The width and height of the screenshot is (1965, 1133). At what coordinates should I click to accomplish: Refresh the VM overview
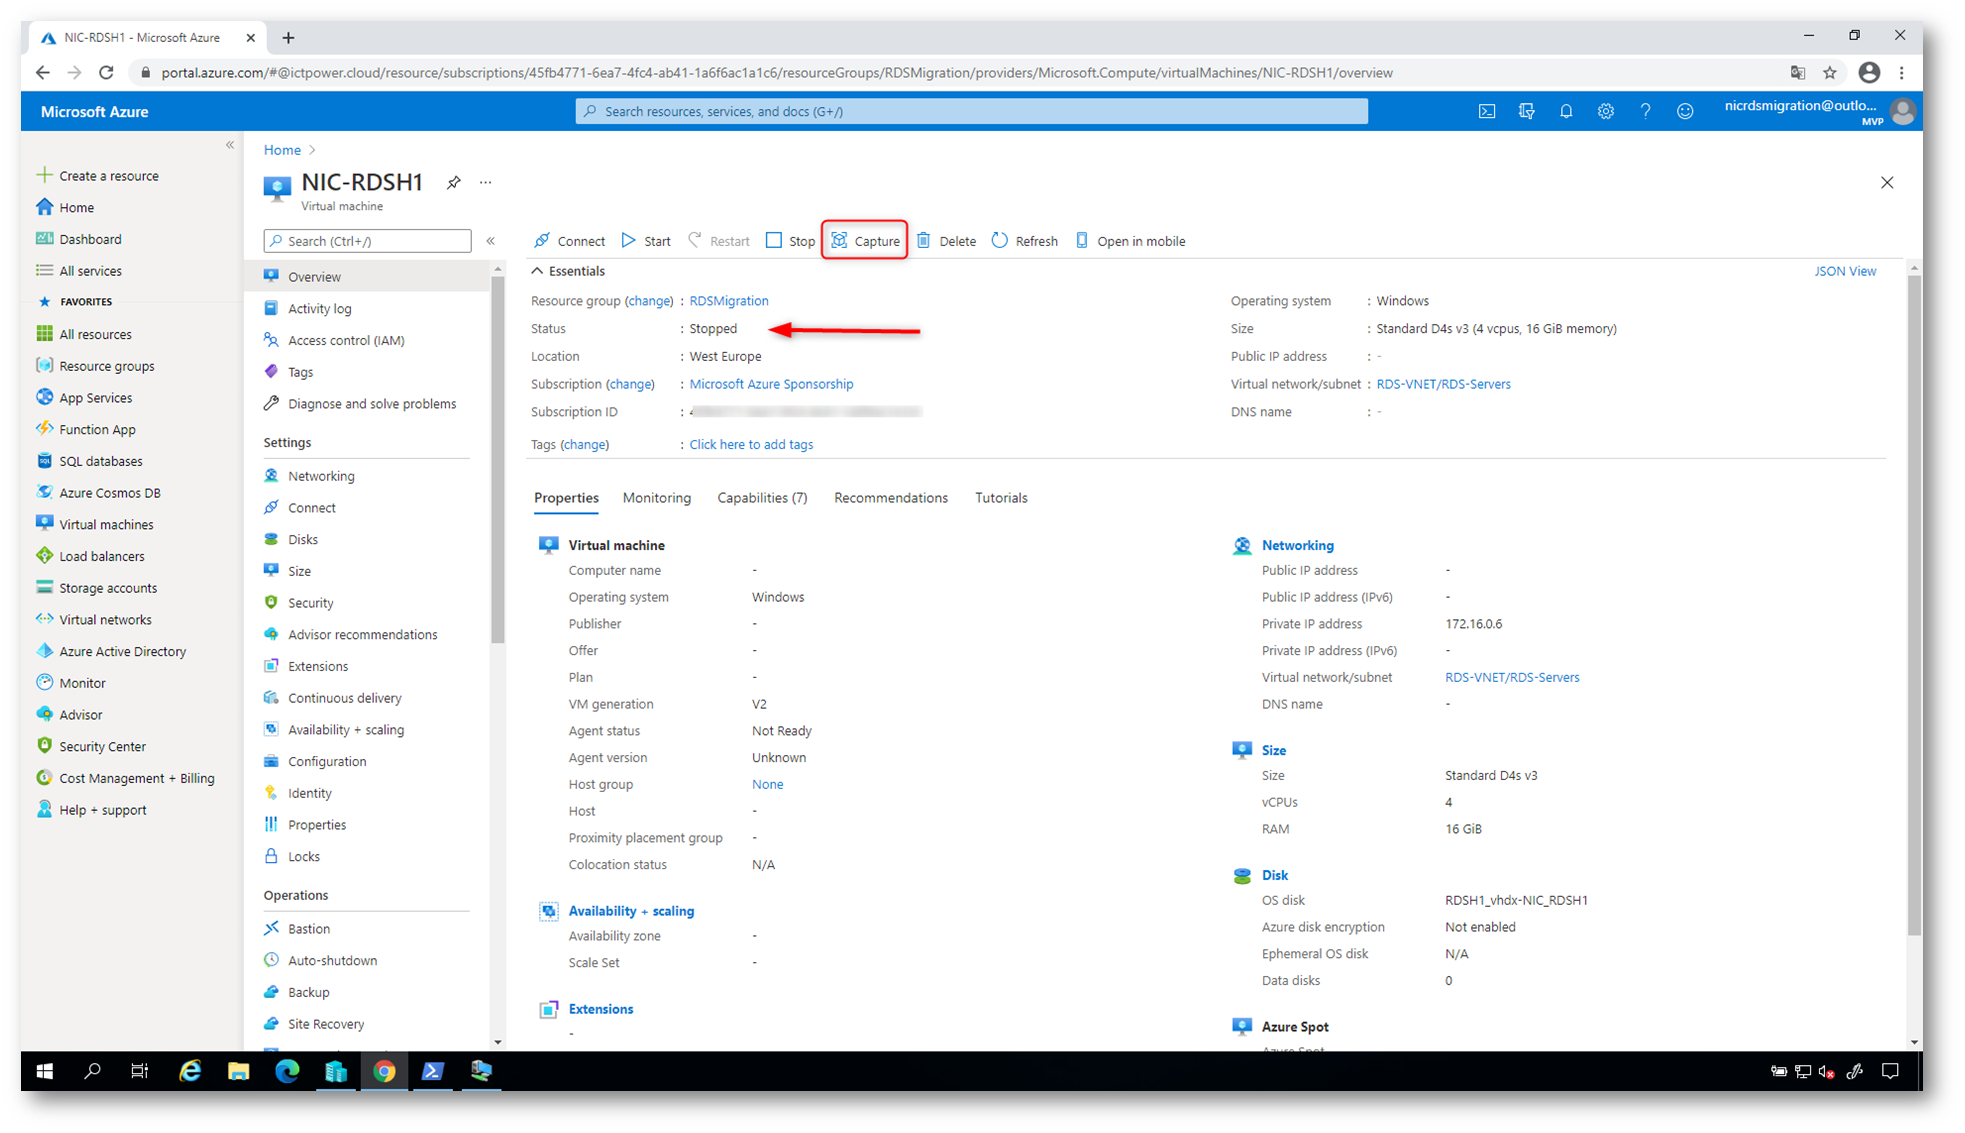pos(1024,240)
